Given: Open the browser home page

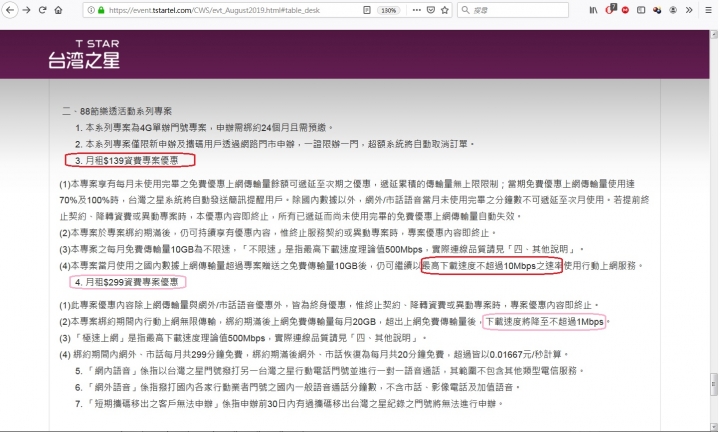Looking at the screenshot, I should [x=58, y=10].
